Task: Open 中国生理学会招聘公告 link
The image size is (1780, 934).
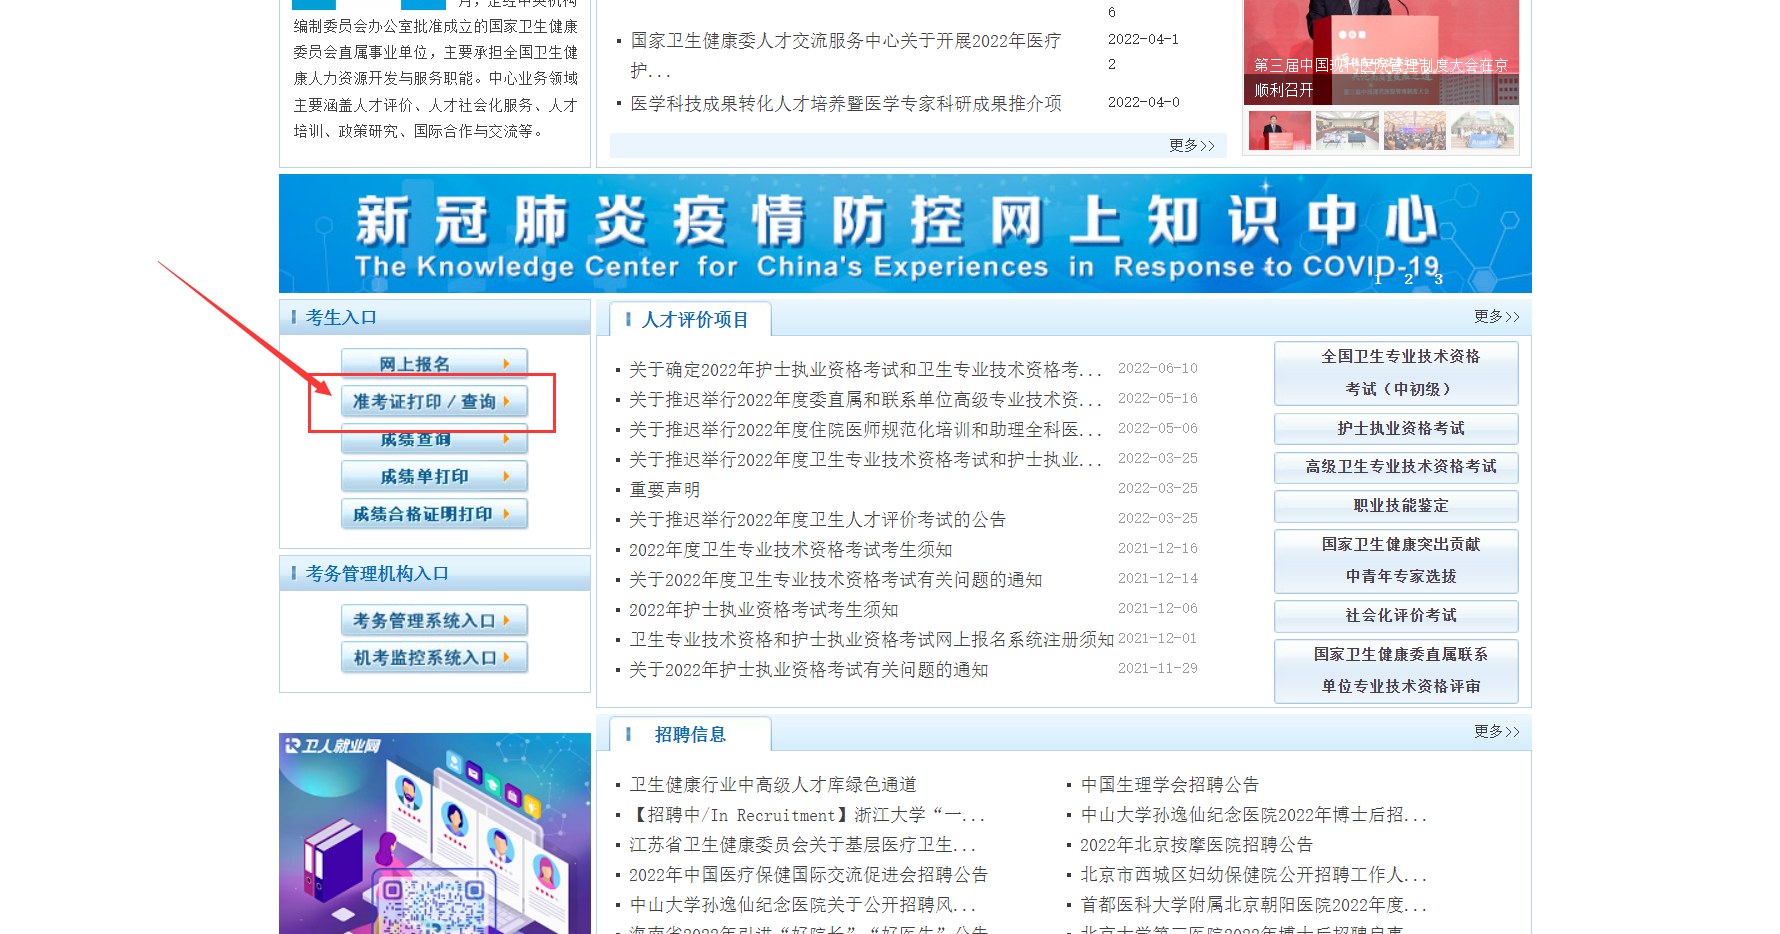Action: coord(1169,785)
